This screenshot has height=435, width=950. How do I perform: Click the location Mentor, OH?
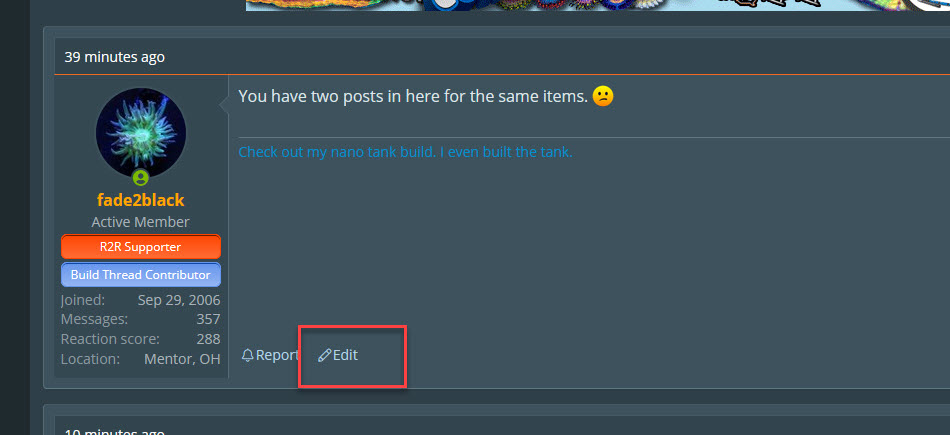[182, 359]
